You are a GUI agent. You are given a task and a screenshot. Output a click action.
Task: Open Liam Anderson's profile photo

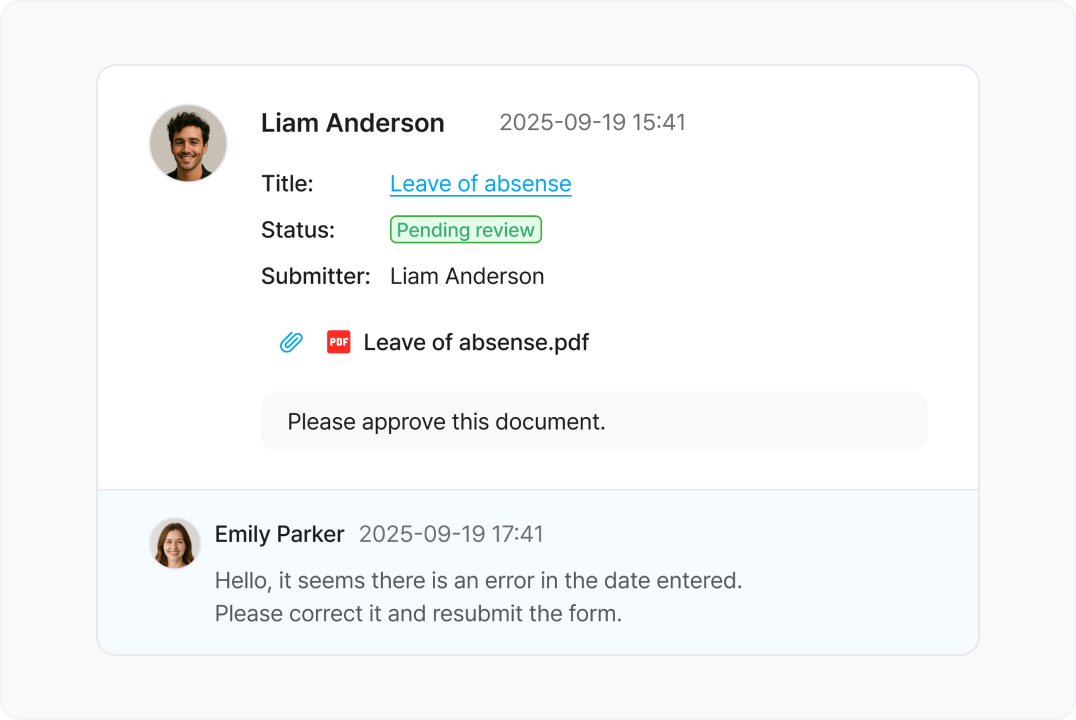188,143
